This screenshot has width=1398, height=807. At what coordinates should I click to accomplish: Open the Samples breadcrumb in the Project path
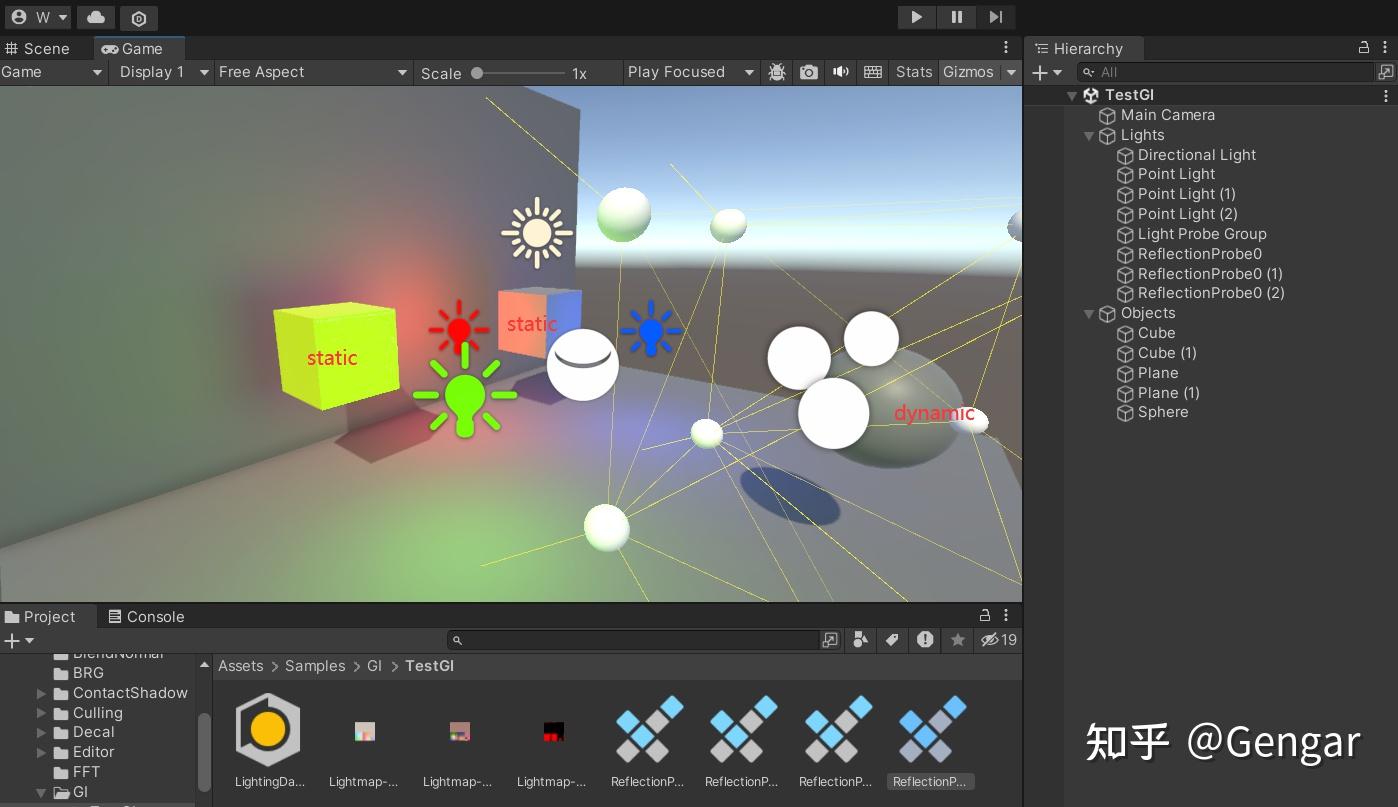pyautogui.click(x=315, y=666)
